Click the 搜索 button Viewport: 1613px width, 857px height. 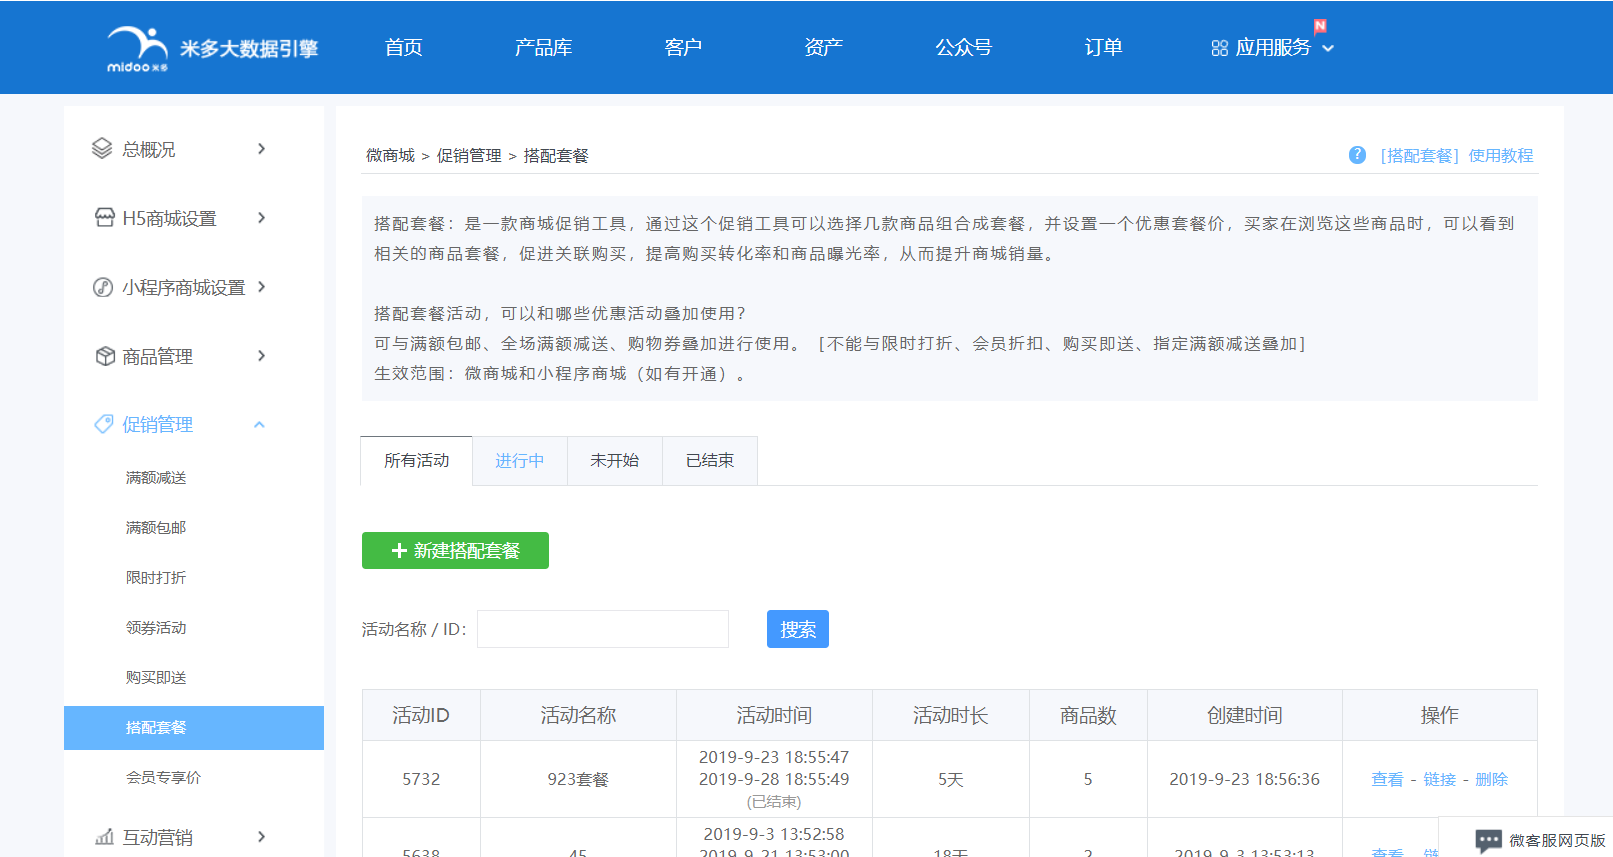(x=798, y=629)
